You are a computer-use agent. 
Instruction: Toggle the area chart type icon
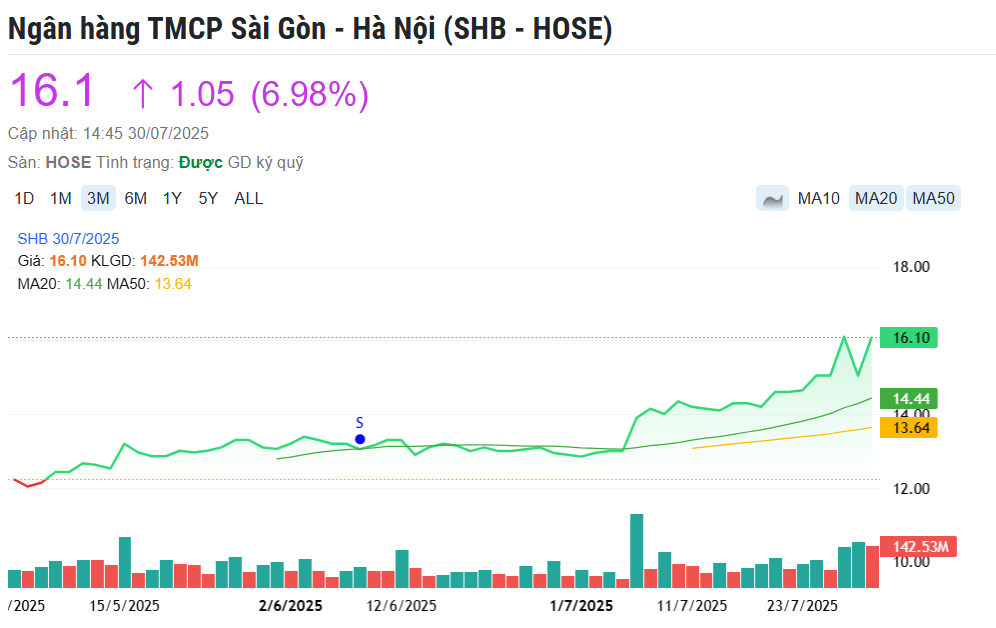tap(772, 199)
